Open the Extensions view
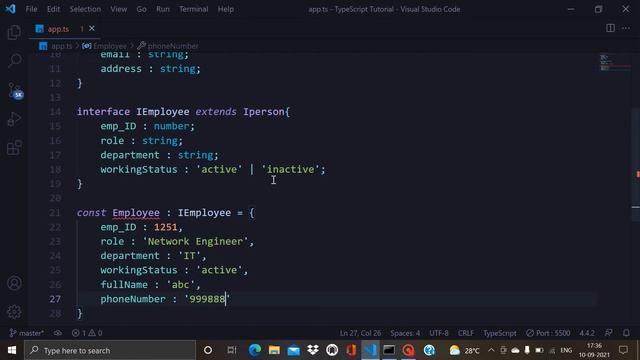Viewport: 640px width, 360px height. coord(14,148)
